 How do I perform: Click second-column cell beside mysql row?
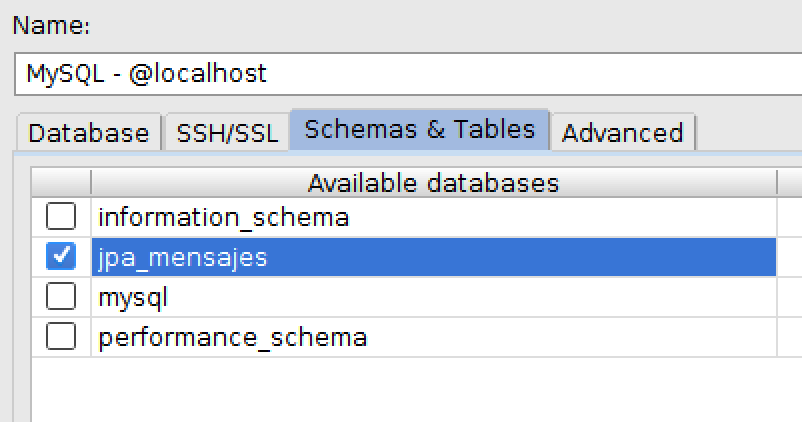790,297
